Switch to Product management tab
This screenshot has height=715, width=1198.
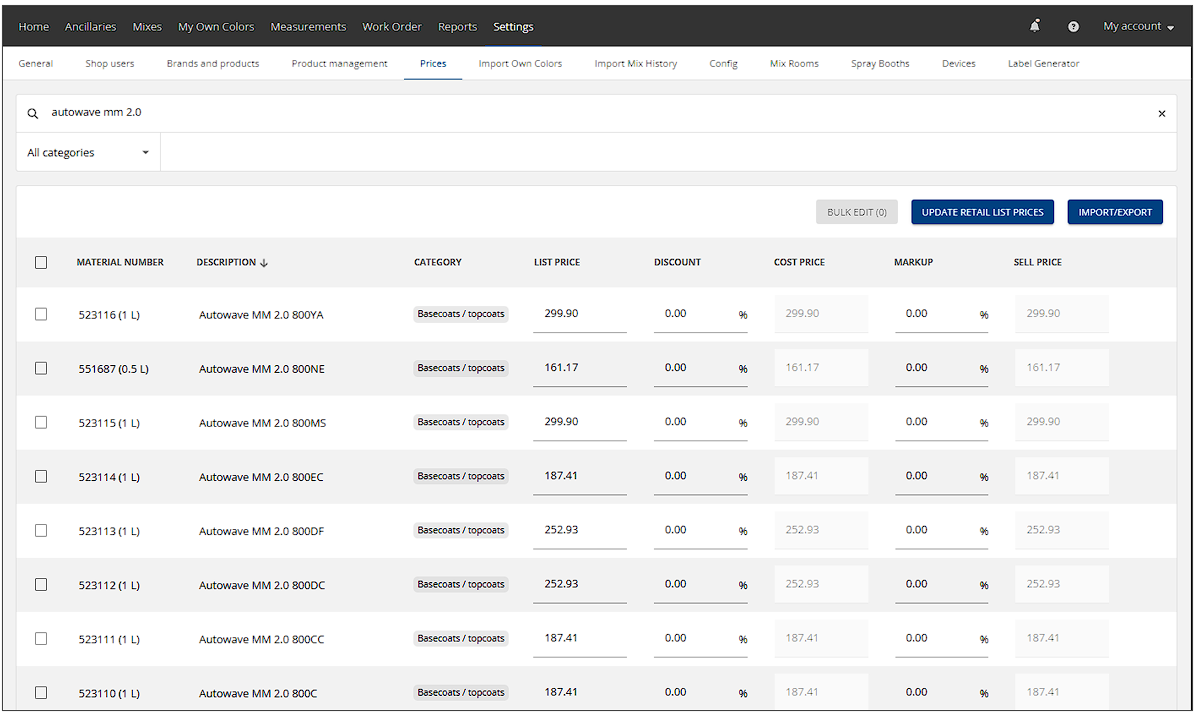339,63
